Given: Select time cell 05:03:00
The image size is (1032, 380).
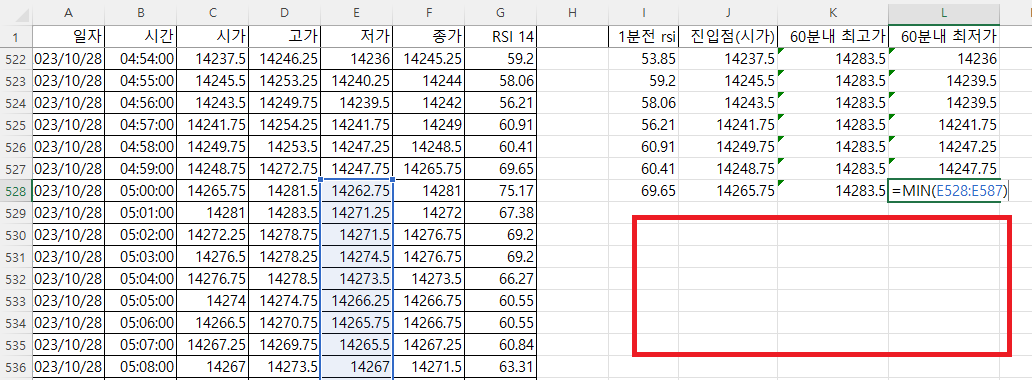Looking at the screenshot, I should (140, 256).
